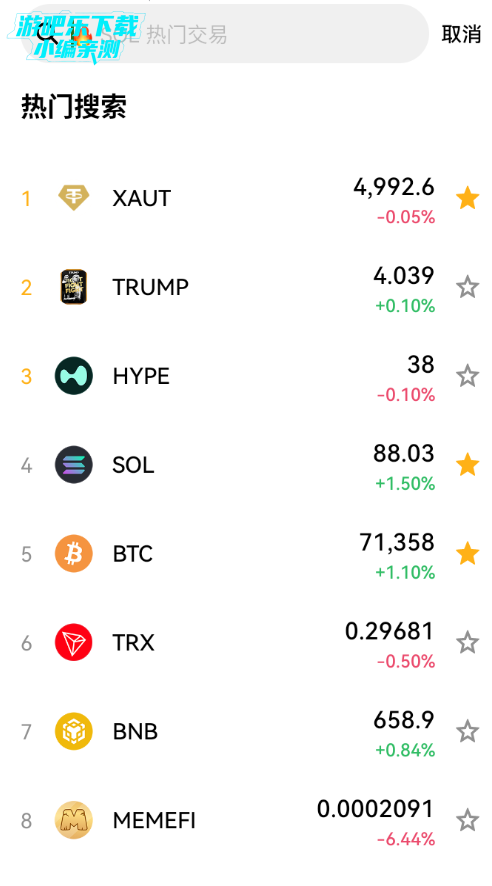Click the yellow BNB coin icon
This screenshot has width=492, height=886.
point(74,731)
